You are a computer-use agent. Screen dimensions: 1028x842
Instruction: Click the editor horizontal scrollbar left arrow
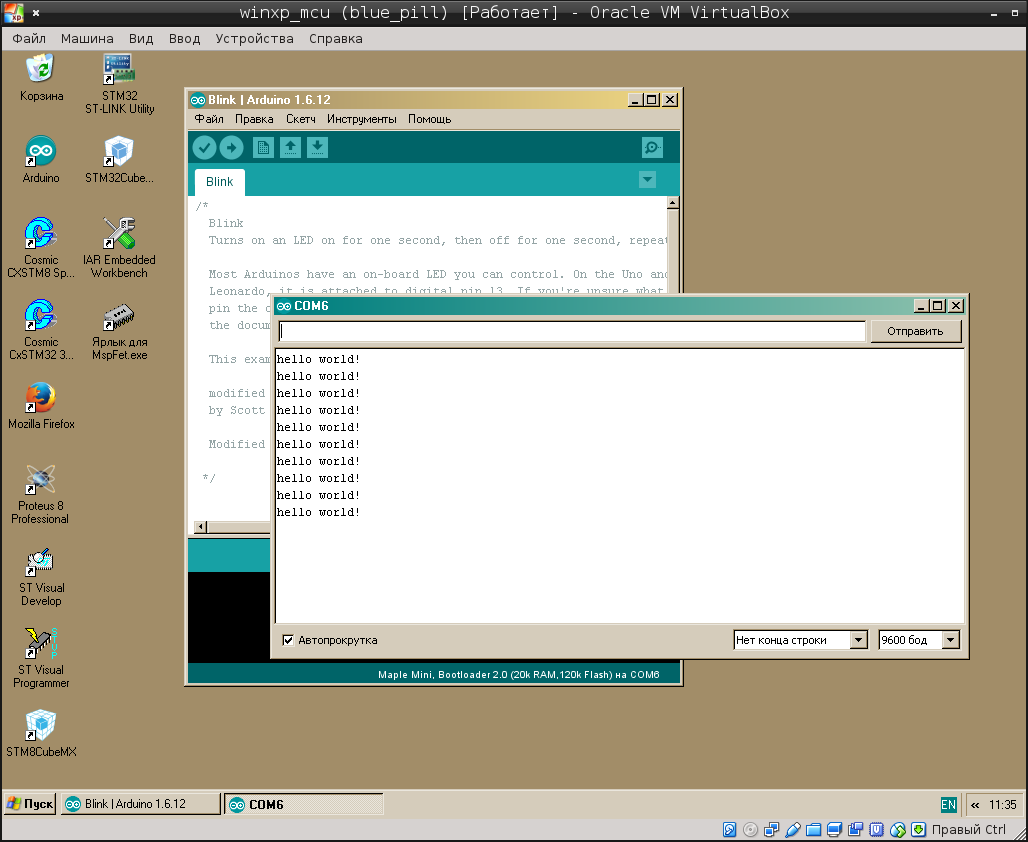pos(201,527)
